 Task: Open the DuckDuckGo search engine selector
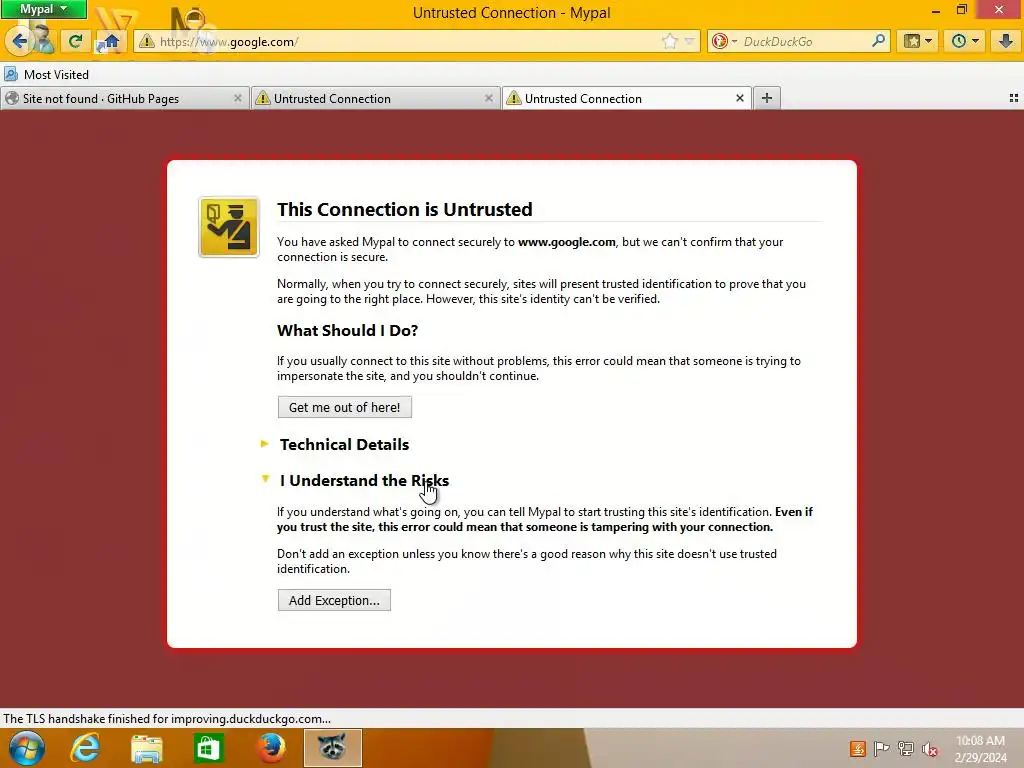[724, 42]
